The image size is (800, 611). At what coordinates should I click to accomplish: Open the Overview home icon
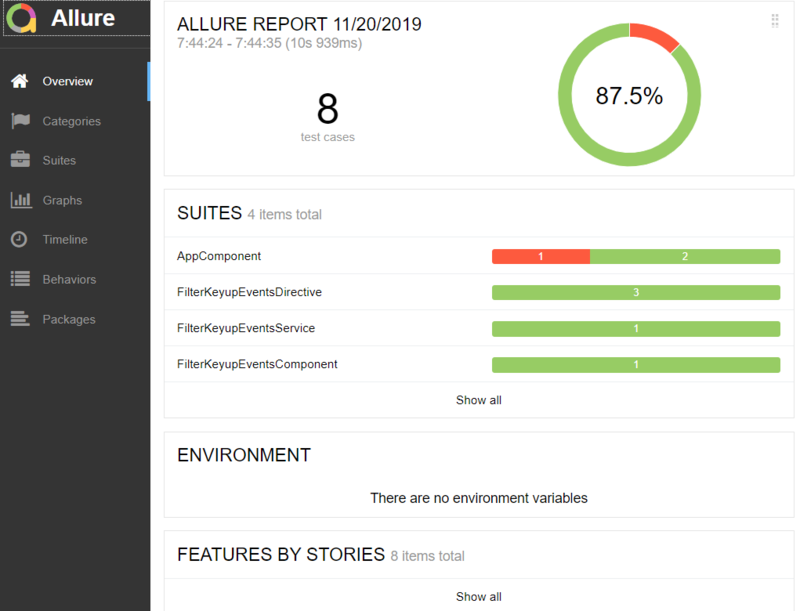(19, 81)
